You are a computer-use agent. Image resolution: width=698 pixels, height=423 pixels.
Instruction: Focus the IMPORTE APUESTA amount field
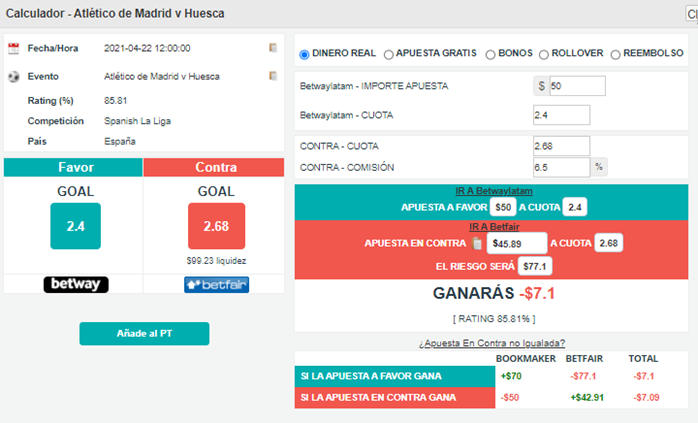coord(577,86)
